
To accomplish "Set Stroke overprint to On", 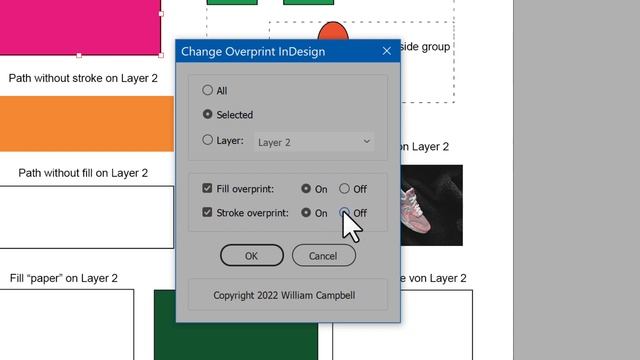I will [x=306, y=212].
